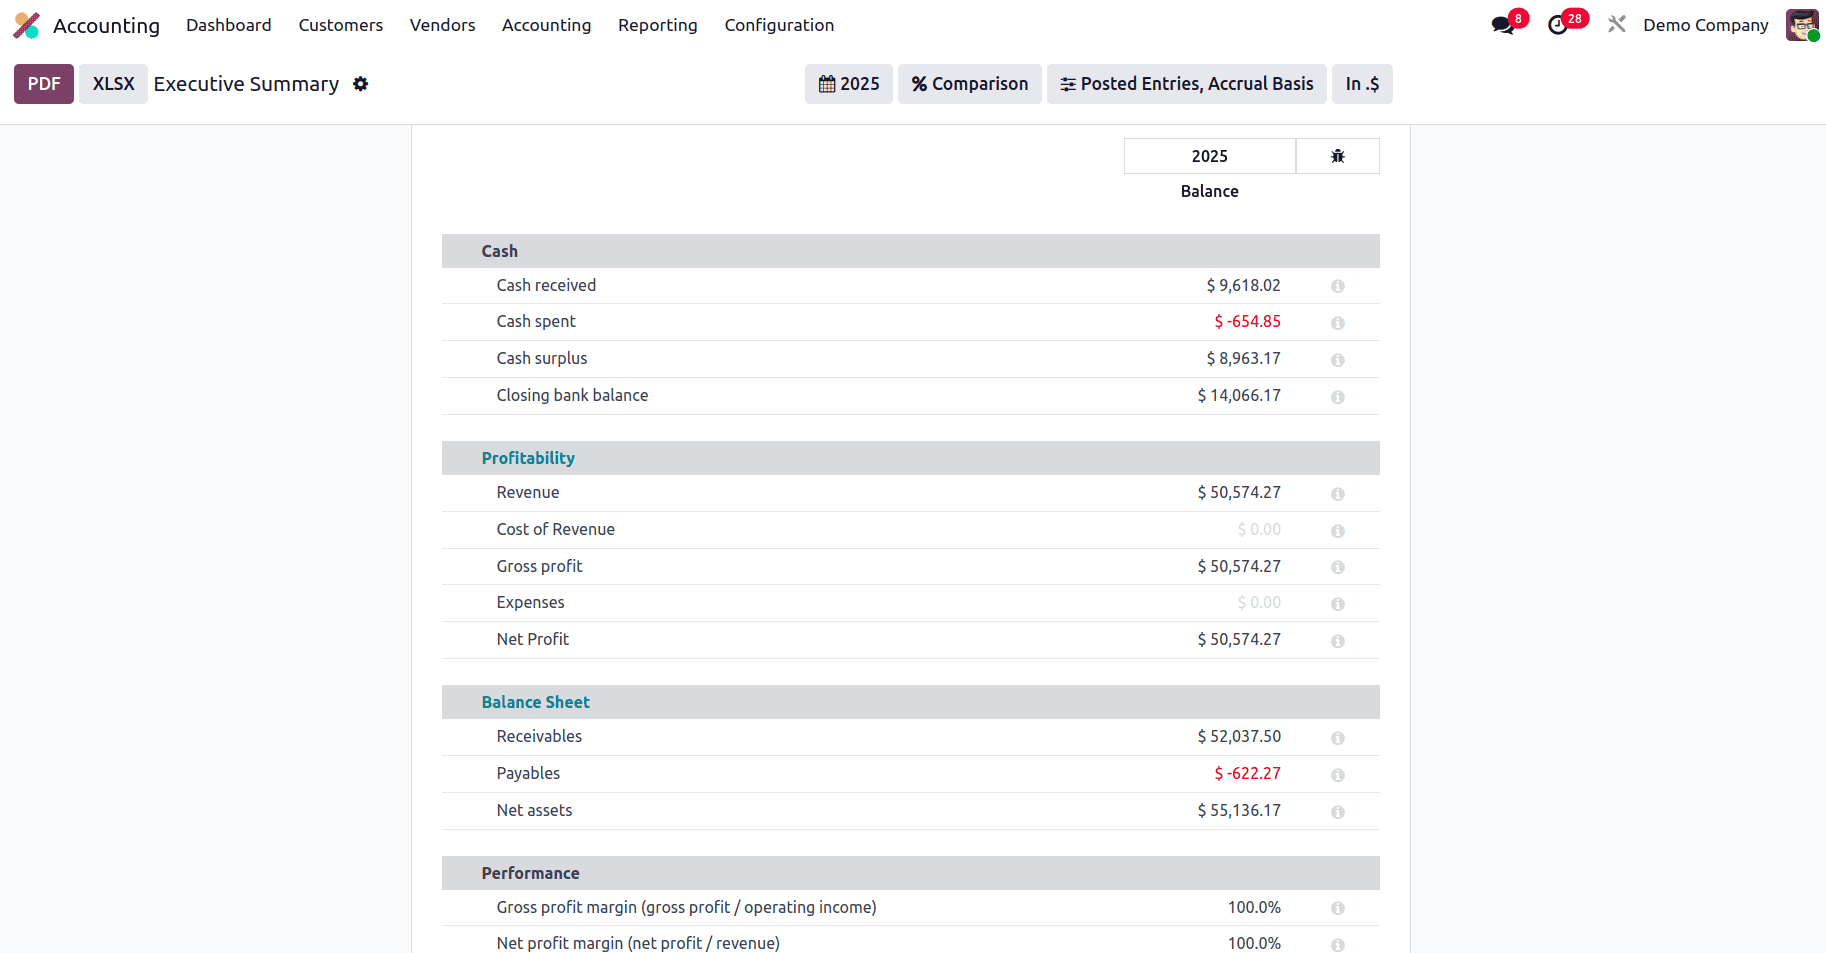Click the info icon beside Receivables
The height and width of the screenshot is (953, 1826).
point(1338,737)
